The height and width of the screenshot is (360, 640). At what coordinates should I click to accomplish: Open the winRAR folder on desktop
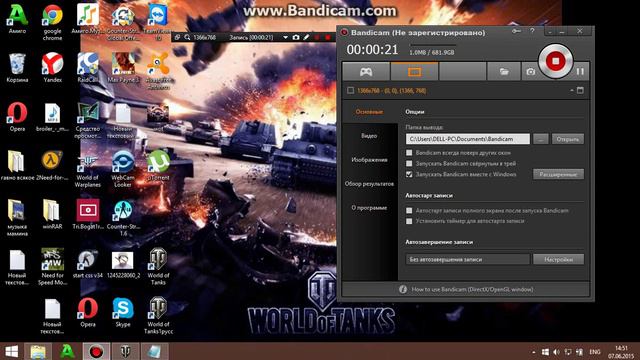(52, 214)
